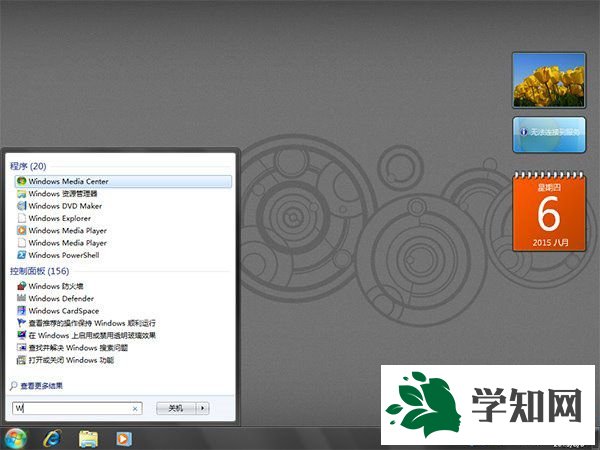Screen dimensions: 600x450
Task: Expand the shutdown options arrow beside 关机
Action: 203,408
